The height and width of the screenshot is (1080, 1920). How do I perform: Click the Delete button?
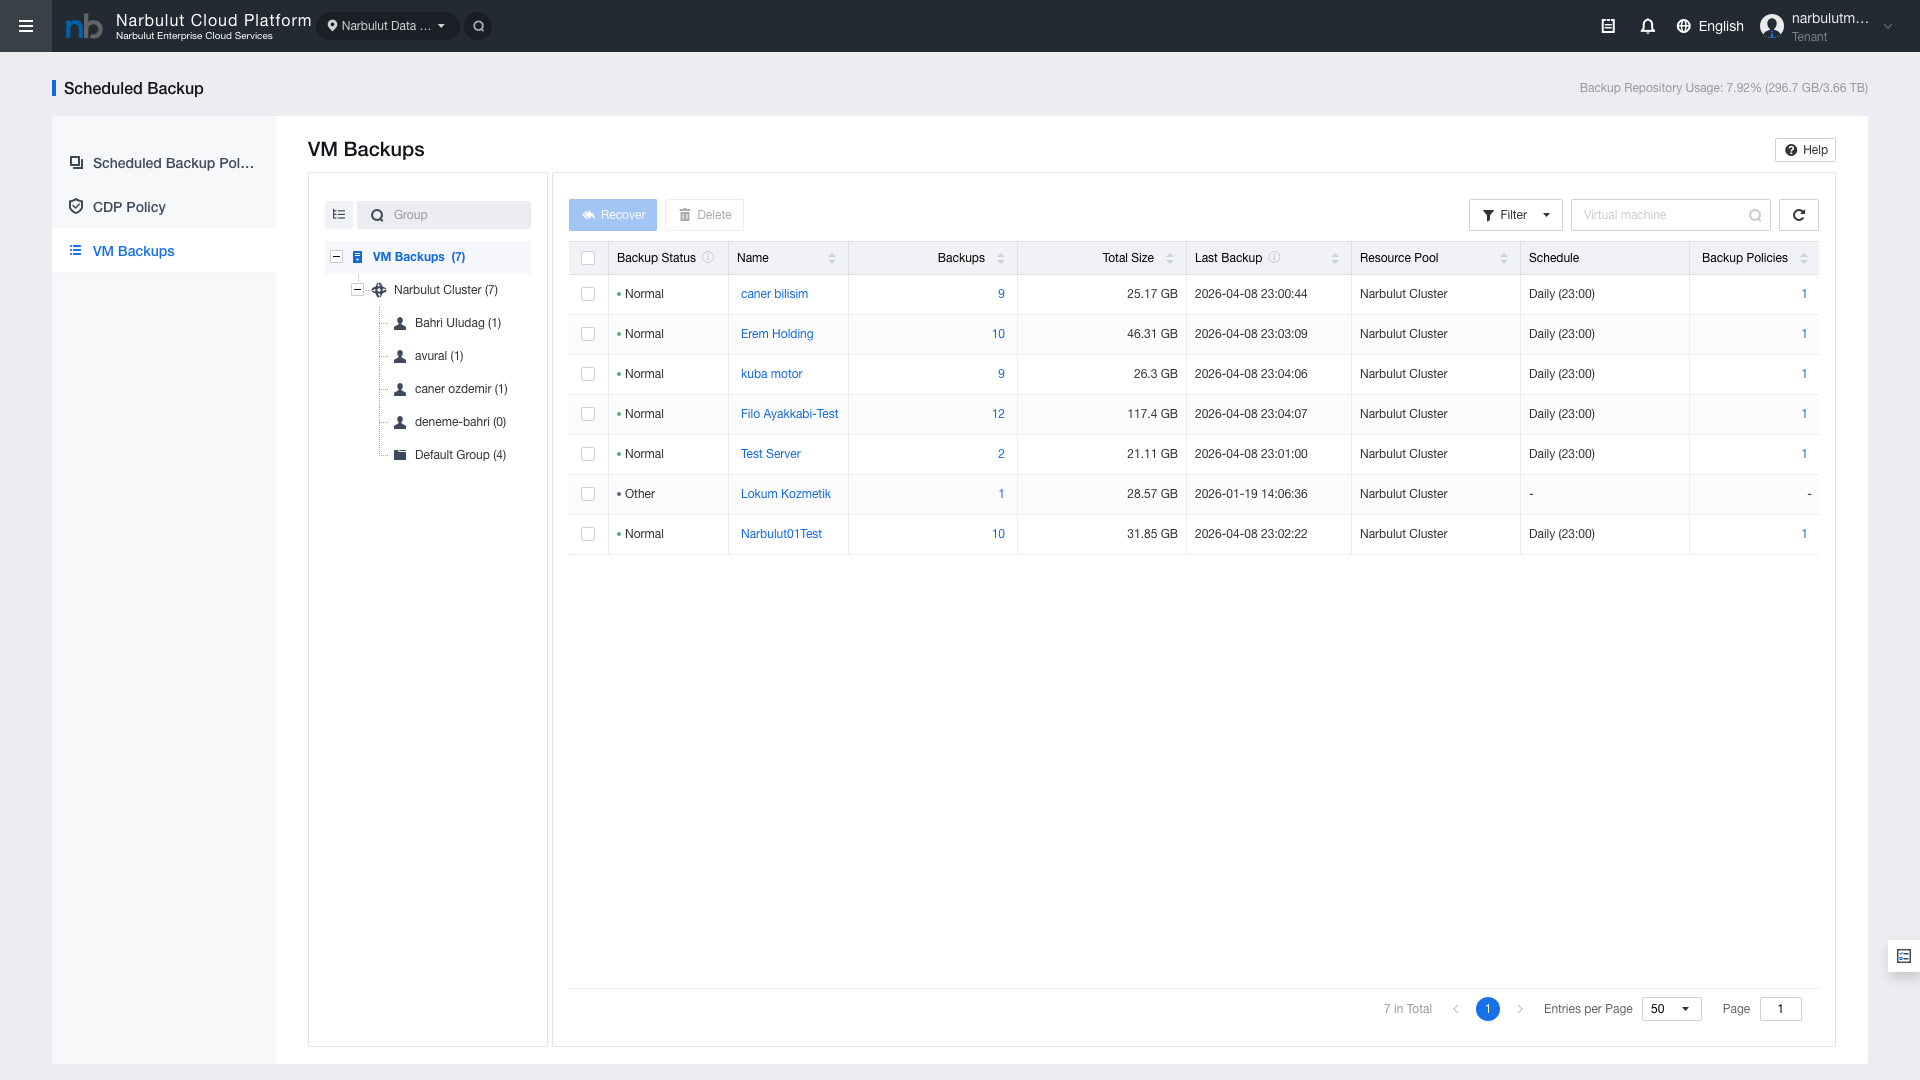(704, 215)
